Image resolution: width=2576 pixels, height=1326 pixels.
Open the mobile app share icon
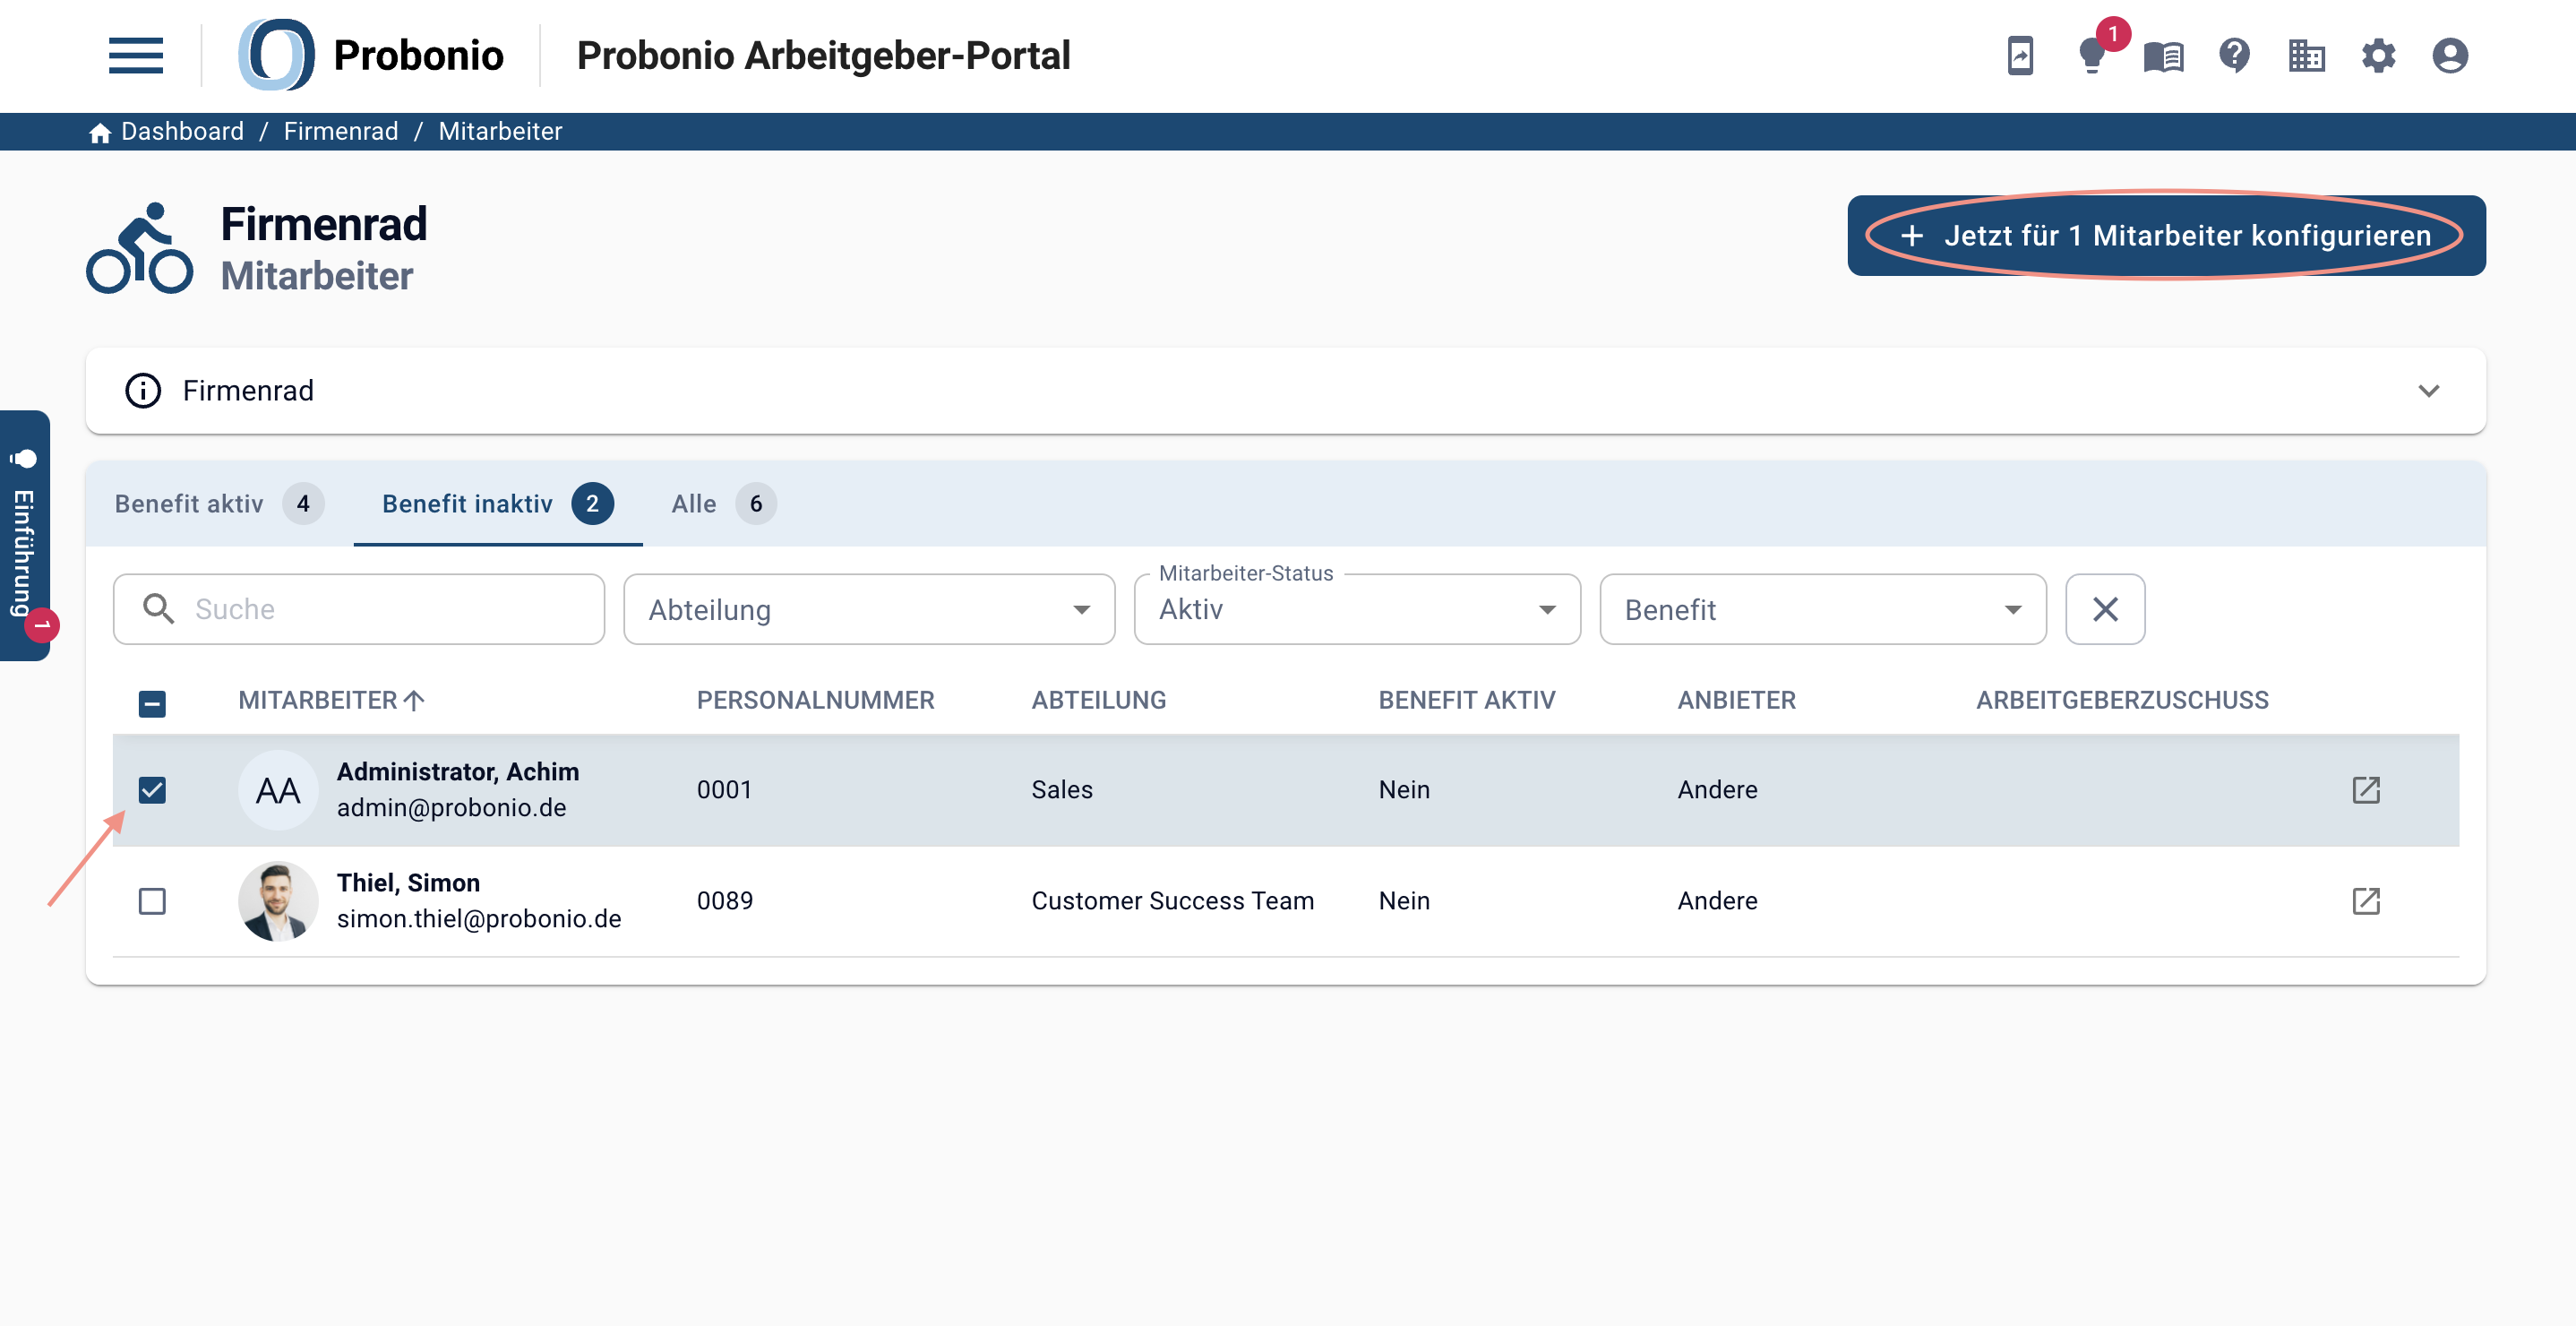(x=2020, y=55)
